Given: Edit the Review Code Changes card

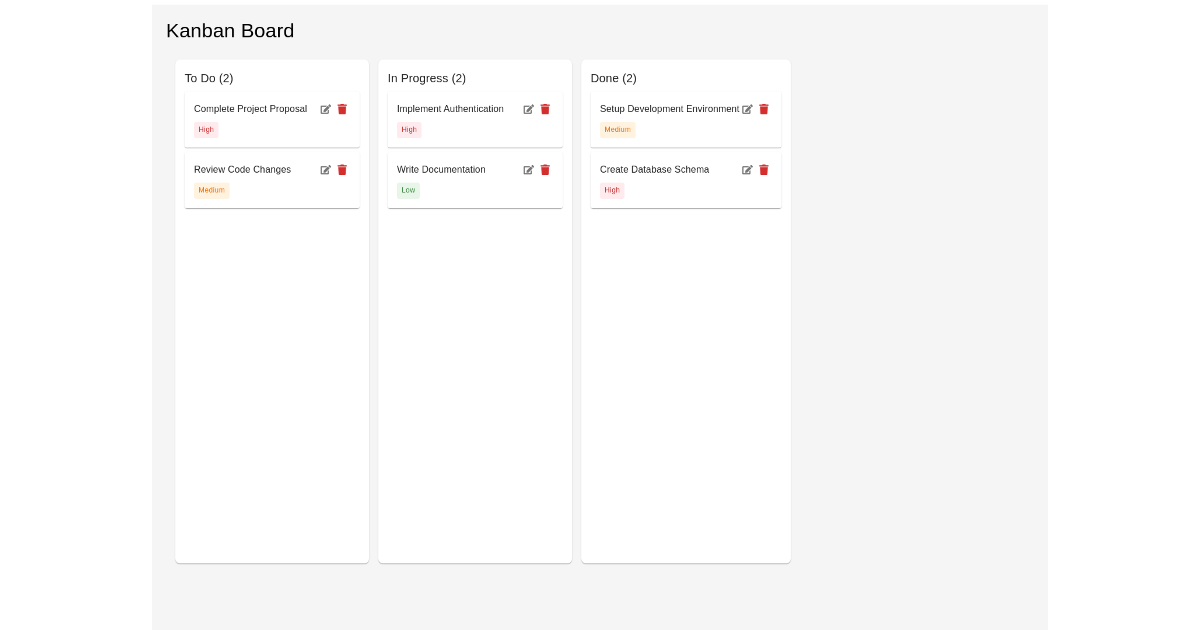Looking at the screenshot, I should 326,170.
